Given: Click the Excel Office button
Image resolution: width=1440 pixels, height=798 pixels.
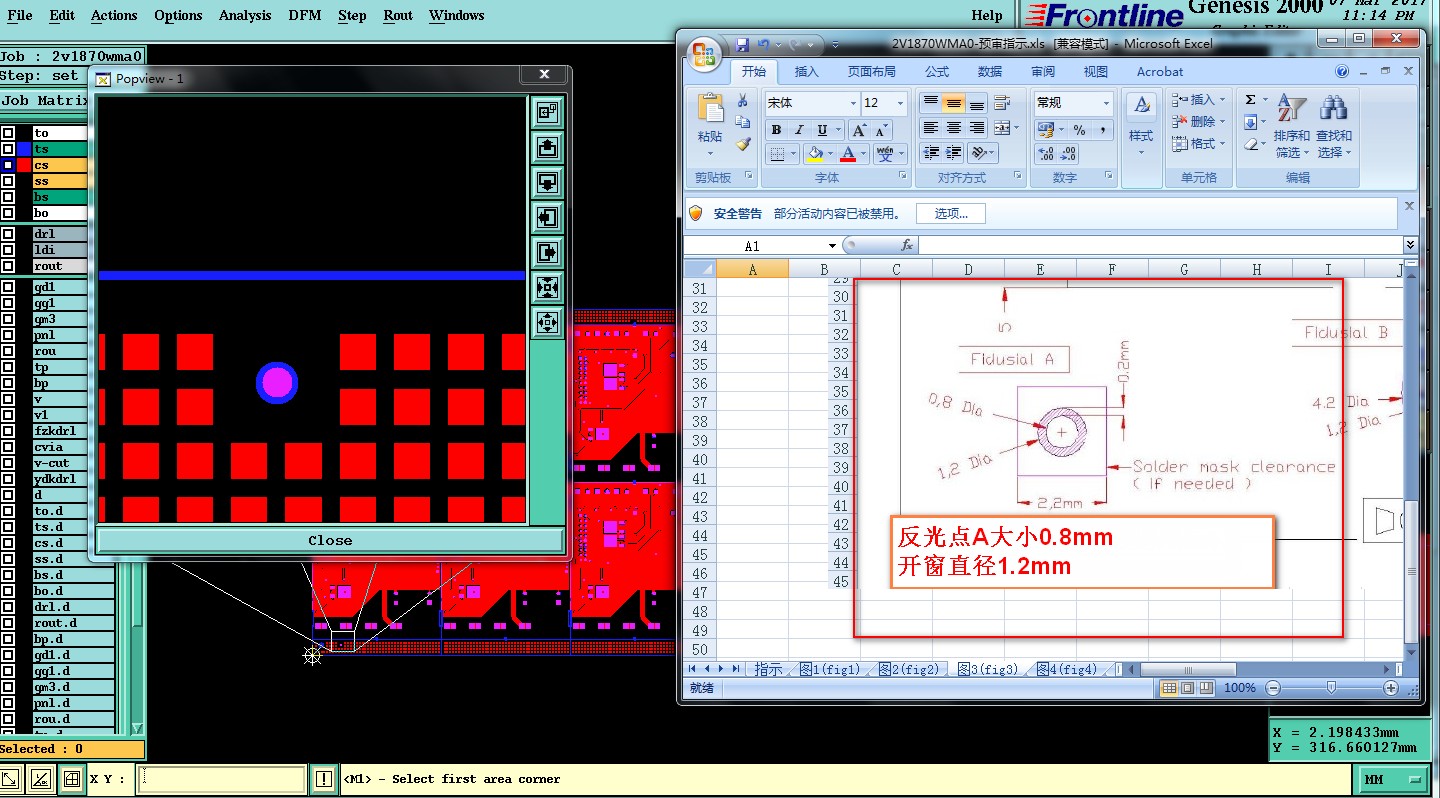Looking at the screenshot, I should pyautogui.click(x=704, y=53).
